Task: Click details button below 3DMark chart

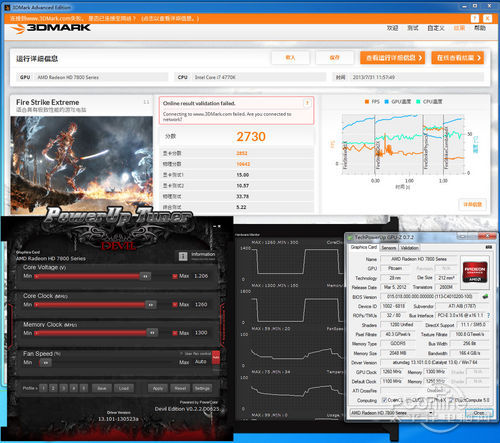Action: click(473, 204)
